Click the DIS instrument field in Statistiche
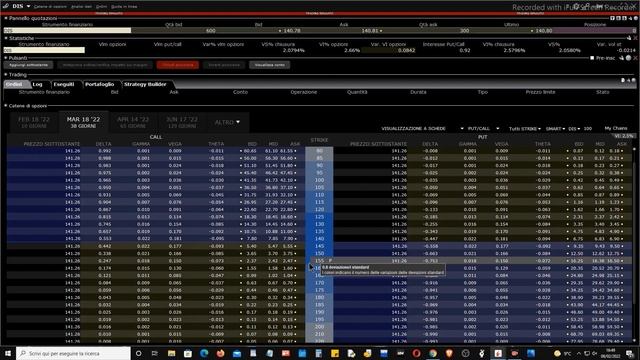640x360 pixels. click(44, 50)
